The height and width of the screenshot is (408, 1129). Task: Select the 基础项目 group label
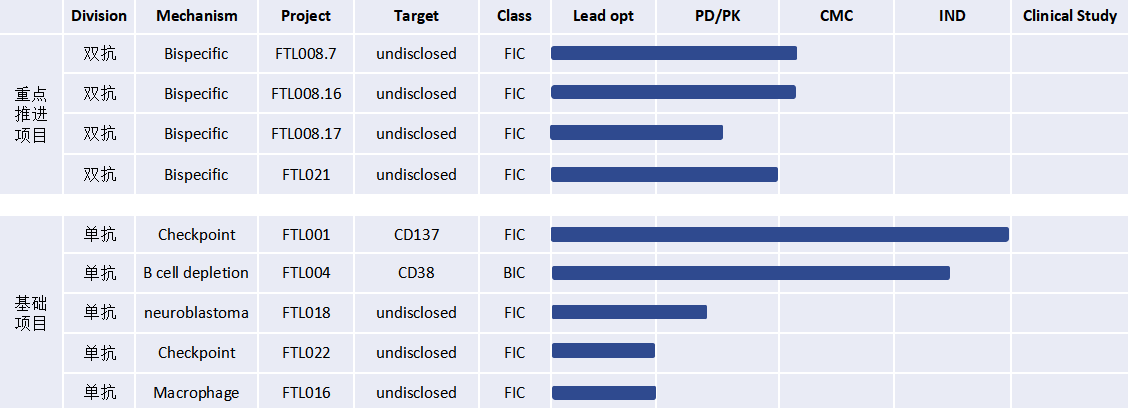(x=30, y=312)
